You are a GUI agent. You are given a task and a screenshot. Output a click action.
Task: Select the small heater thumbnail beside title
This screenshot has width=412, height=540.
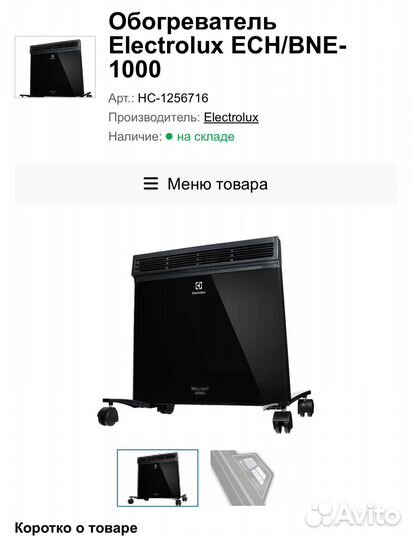(55, 67)
